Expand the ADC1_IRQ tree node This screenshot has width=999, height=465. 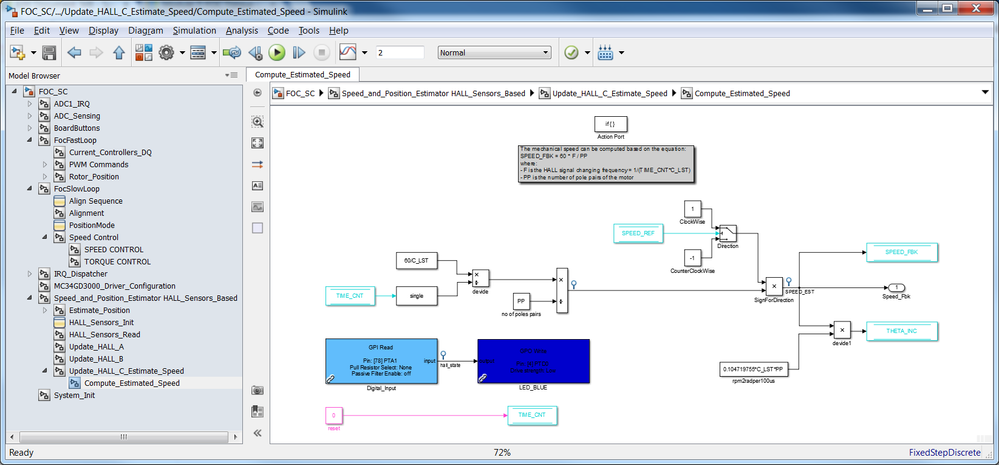click(x=29, y=104)
